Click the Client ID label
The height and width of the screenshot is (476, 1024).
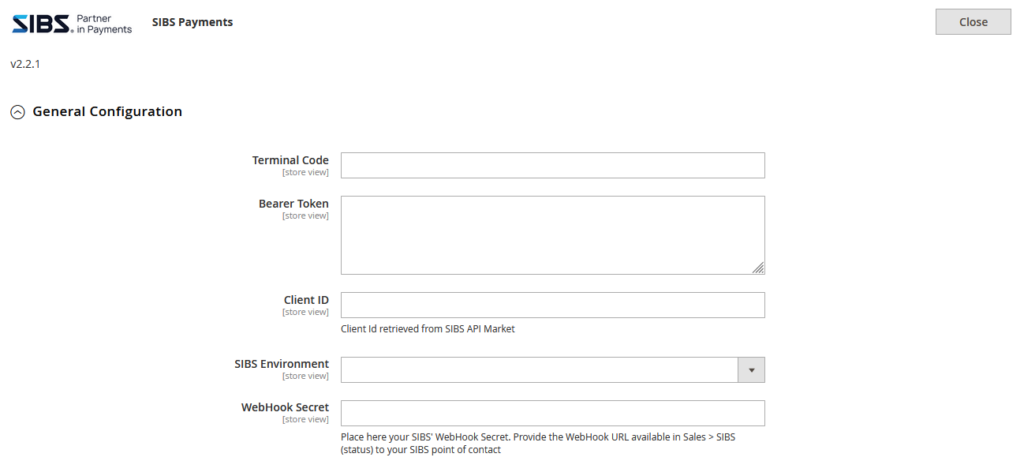(306, 299)
